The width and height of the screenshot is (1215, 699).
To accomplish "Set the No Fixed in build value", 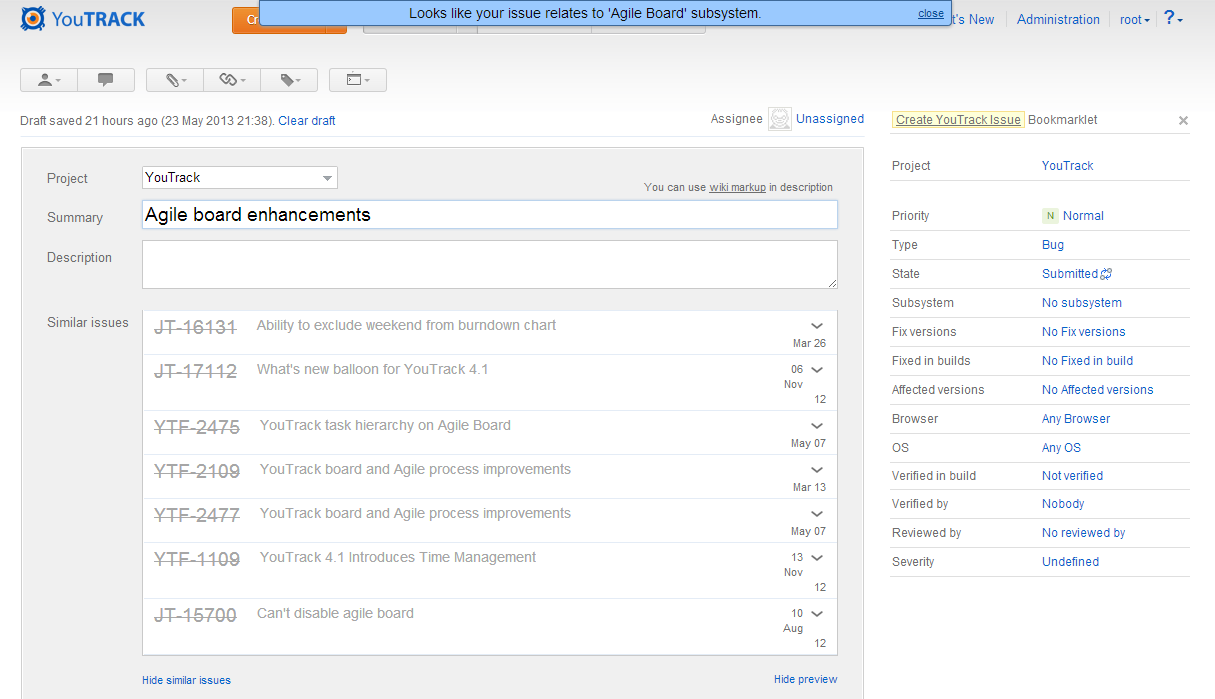I will click(1088, 361).
